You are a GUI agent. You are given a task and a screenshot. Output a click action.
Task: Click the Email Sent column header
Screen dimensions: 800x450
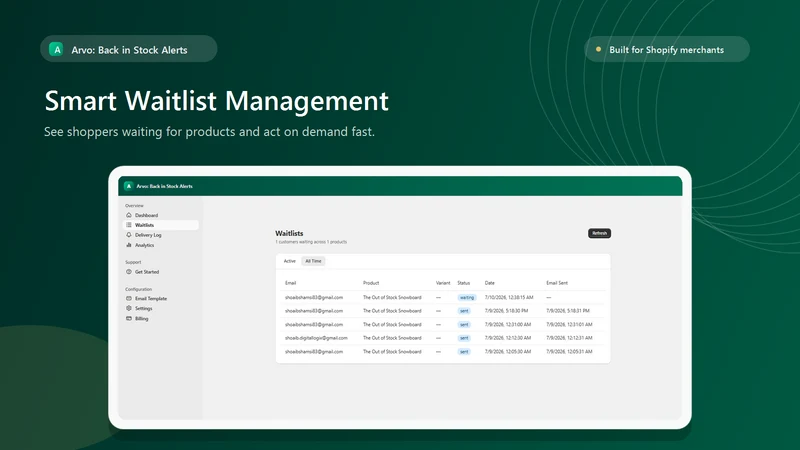[x=557, y=283]
